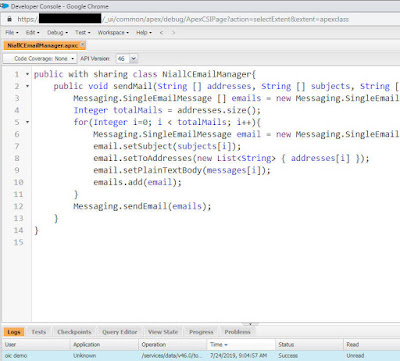This screenshot has width=400, height=361.
Task: Go back with the left arrow icon
Action: click(161, 32)
